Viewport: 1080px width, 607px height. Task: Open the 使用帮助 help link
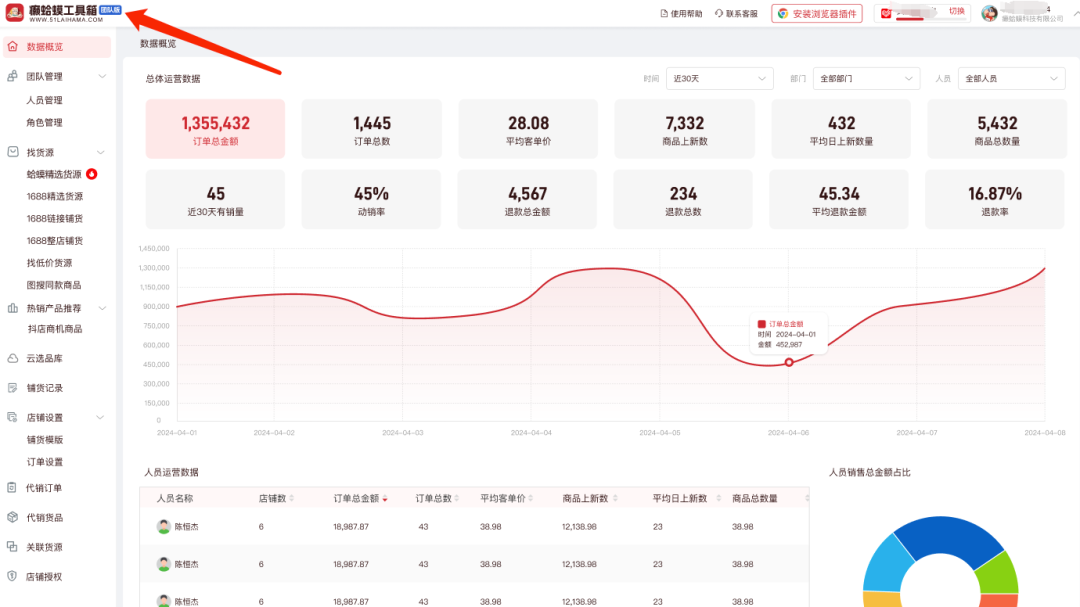coord(681,14)
